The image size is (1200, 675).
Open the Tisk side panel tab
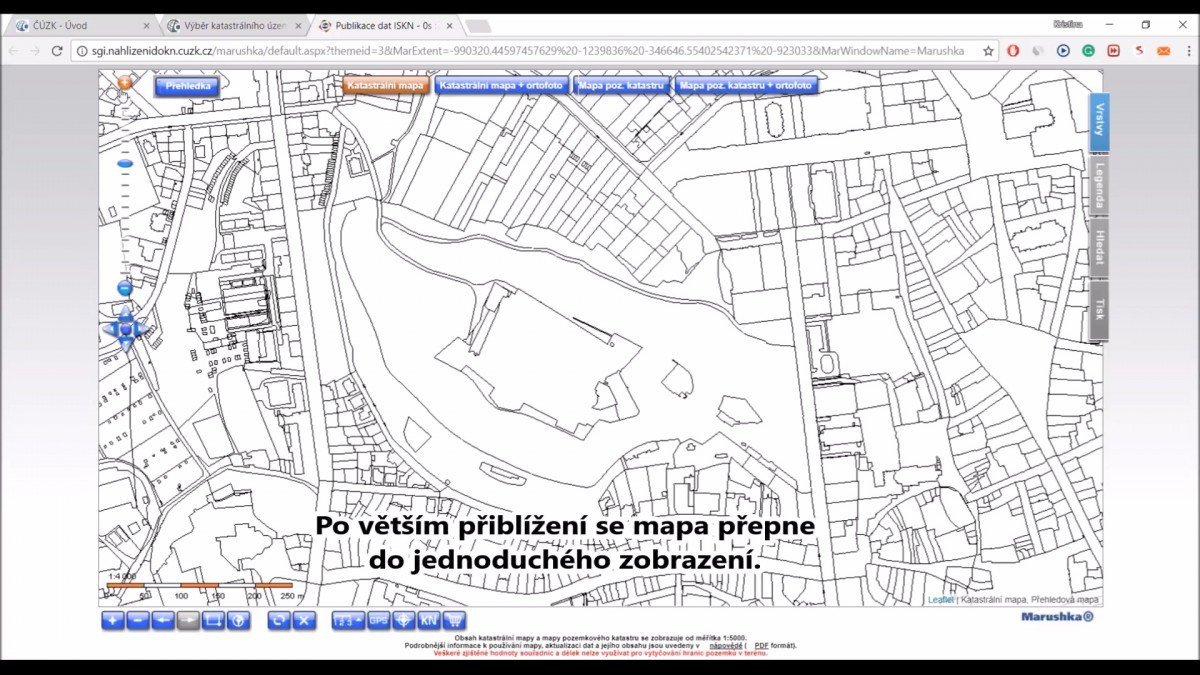(x=1099, y=310)
